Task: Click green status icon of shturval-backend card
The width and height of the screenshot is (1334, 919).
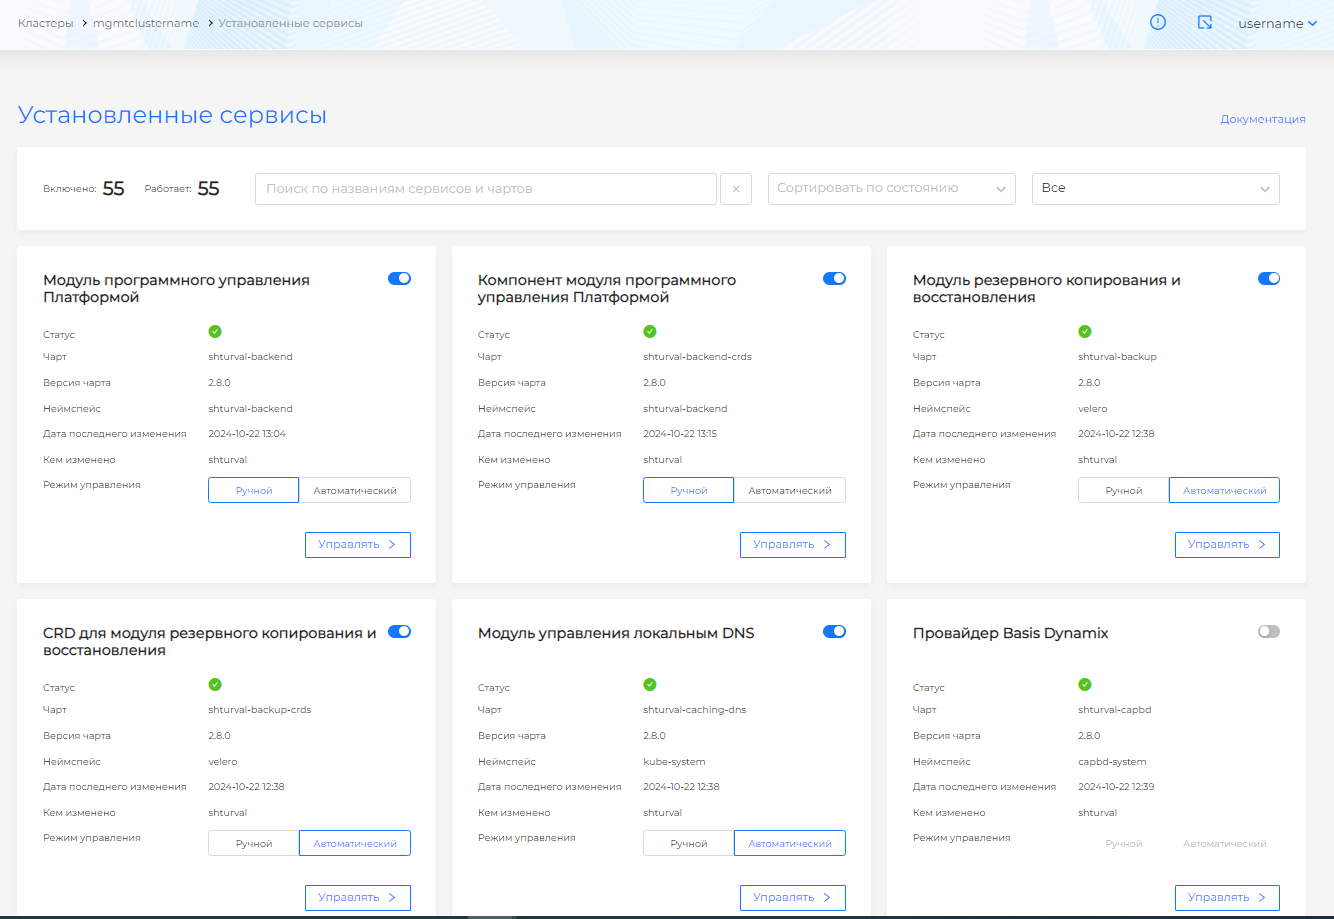Action: point(215,331)
